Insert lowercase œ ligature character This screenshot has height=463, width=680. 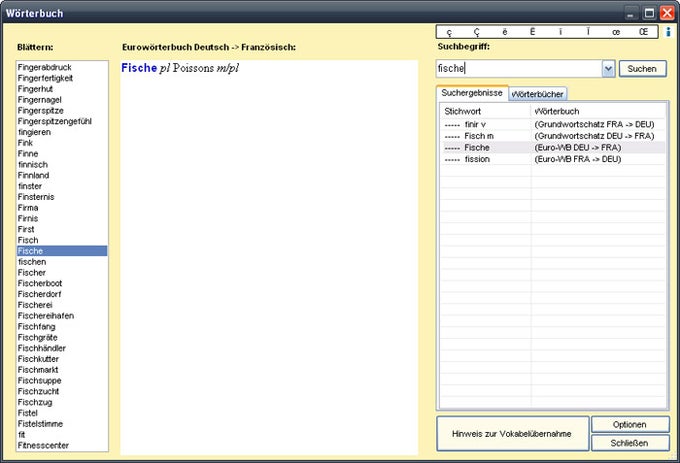616,32
